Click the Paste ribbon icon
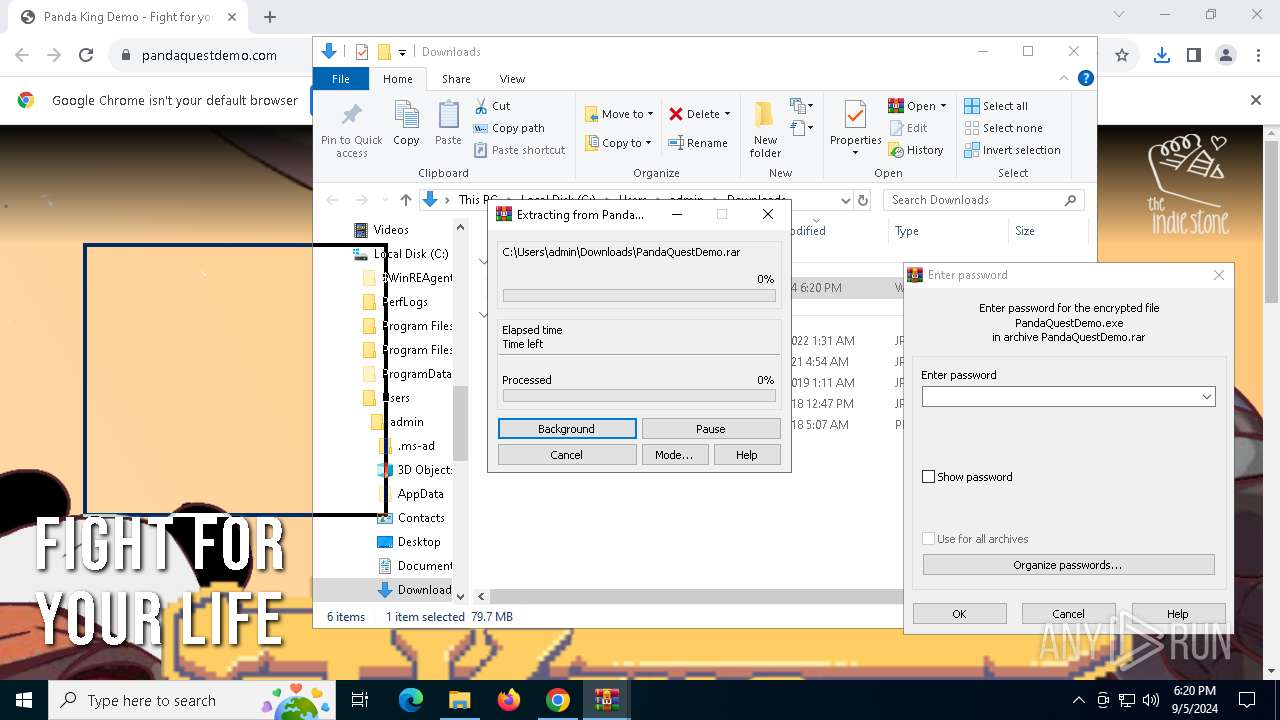The height and width of the screenshot is (720, 1280). pyautogui.click(x=448, y=115)
